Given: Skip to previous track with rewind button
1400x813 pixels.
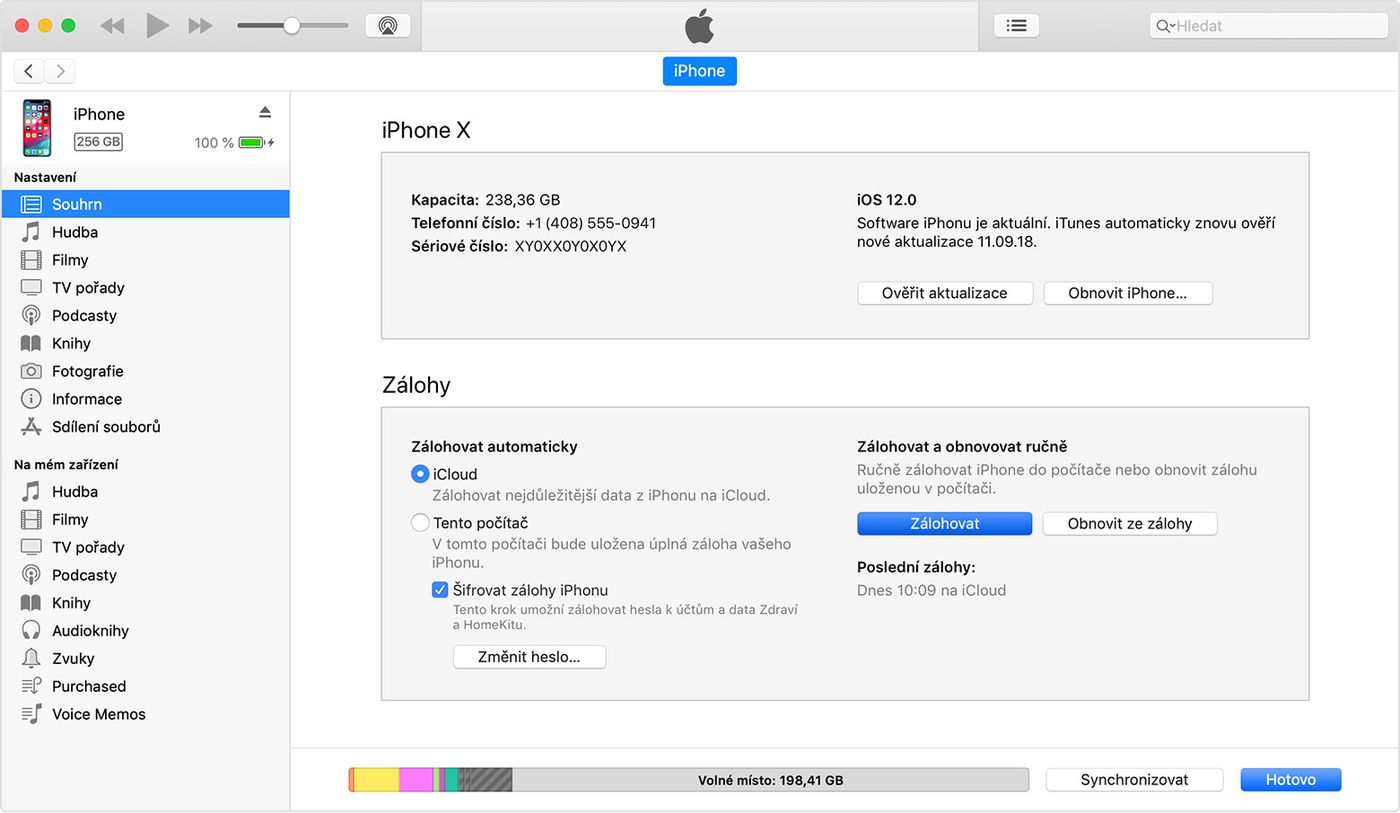Looking at the screenshot, I should pyautogui.click(x=112, y=26).
